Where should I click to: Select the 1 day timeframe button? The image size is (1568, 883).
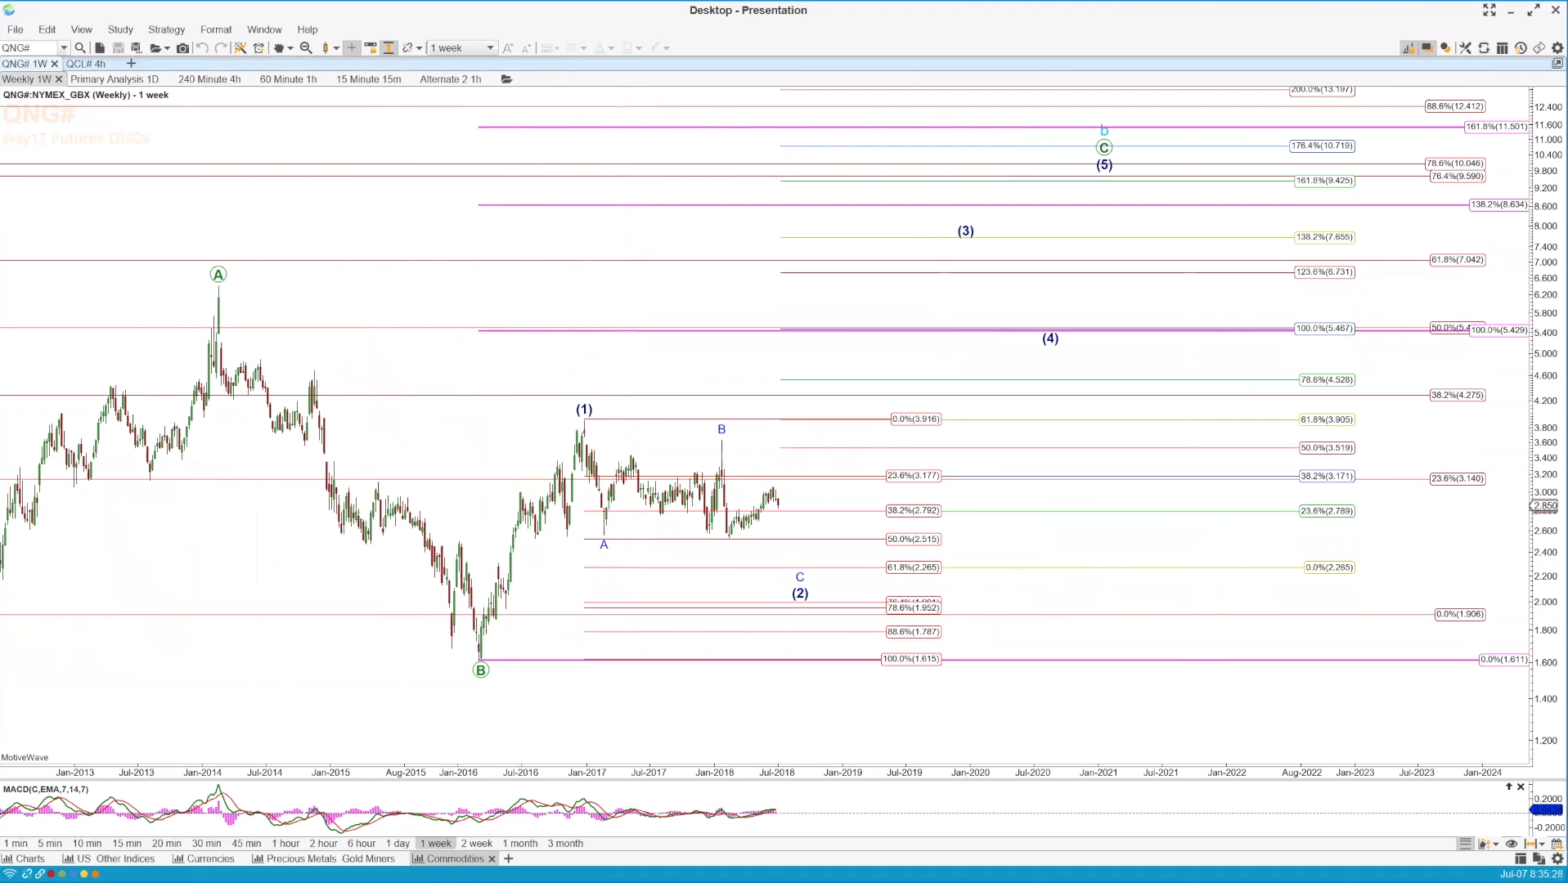pyautogui.click(x=397, y=844)
